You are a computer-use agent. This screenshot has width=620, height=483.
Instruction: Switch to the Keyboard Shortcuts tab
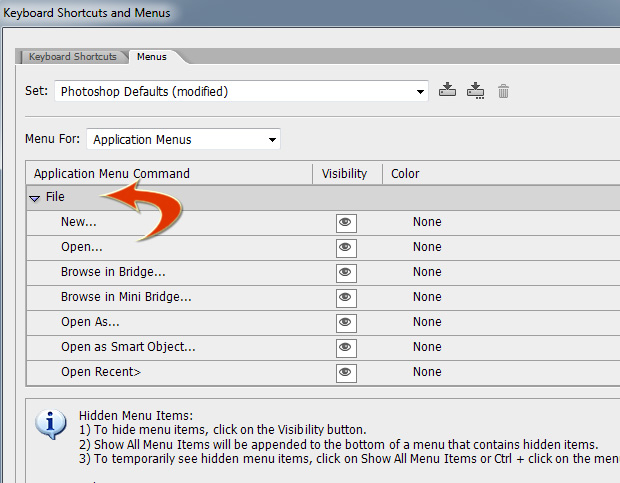pos(73,57)
